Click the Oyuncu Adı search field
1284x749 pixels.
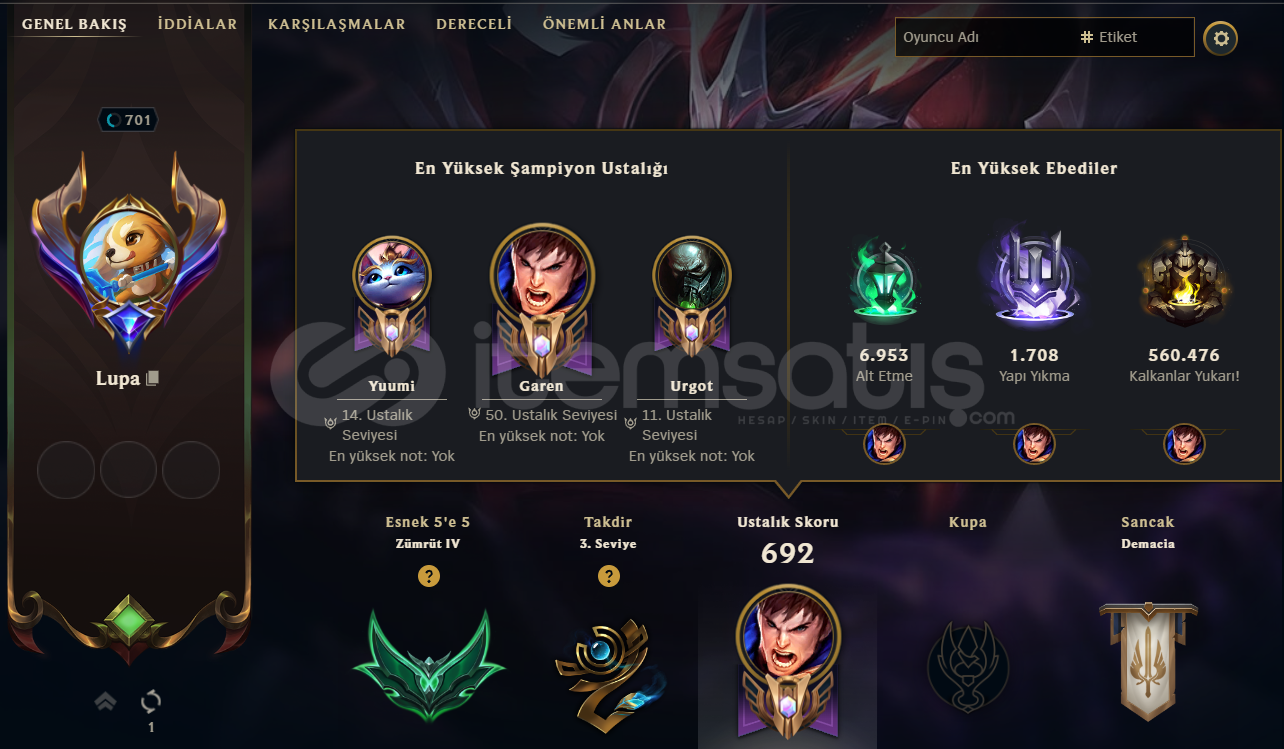[x=985, y=37]
